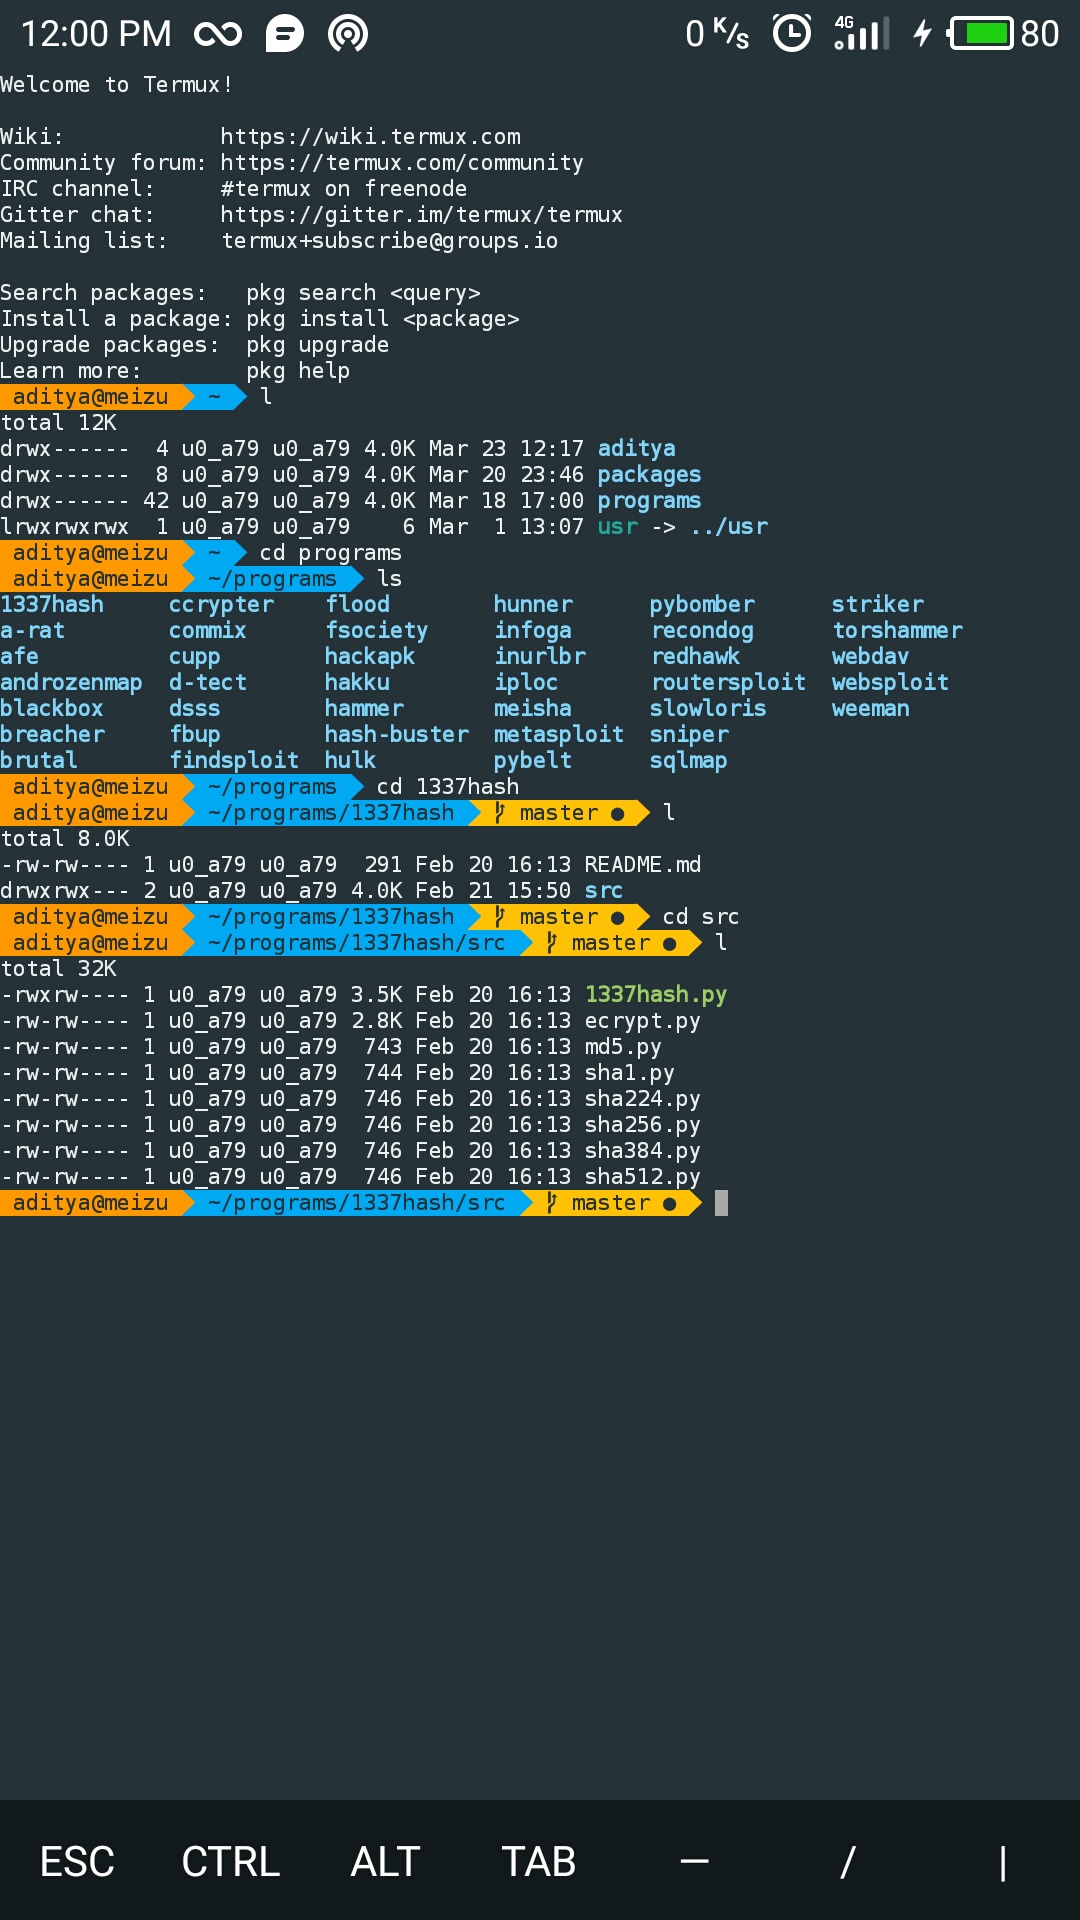Tap 'pkg upgrade' text
Screen dimensions: 1080x1920
pos(317,345)
